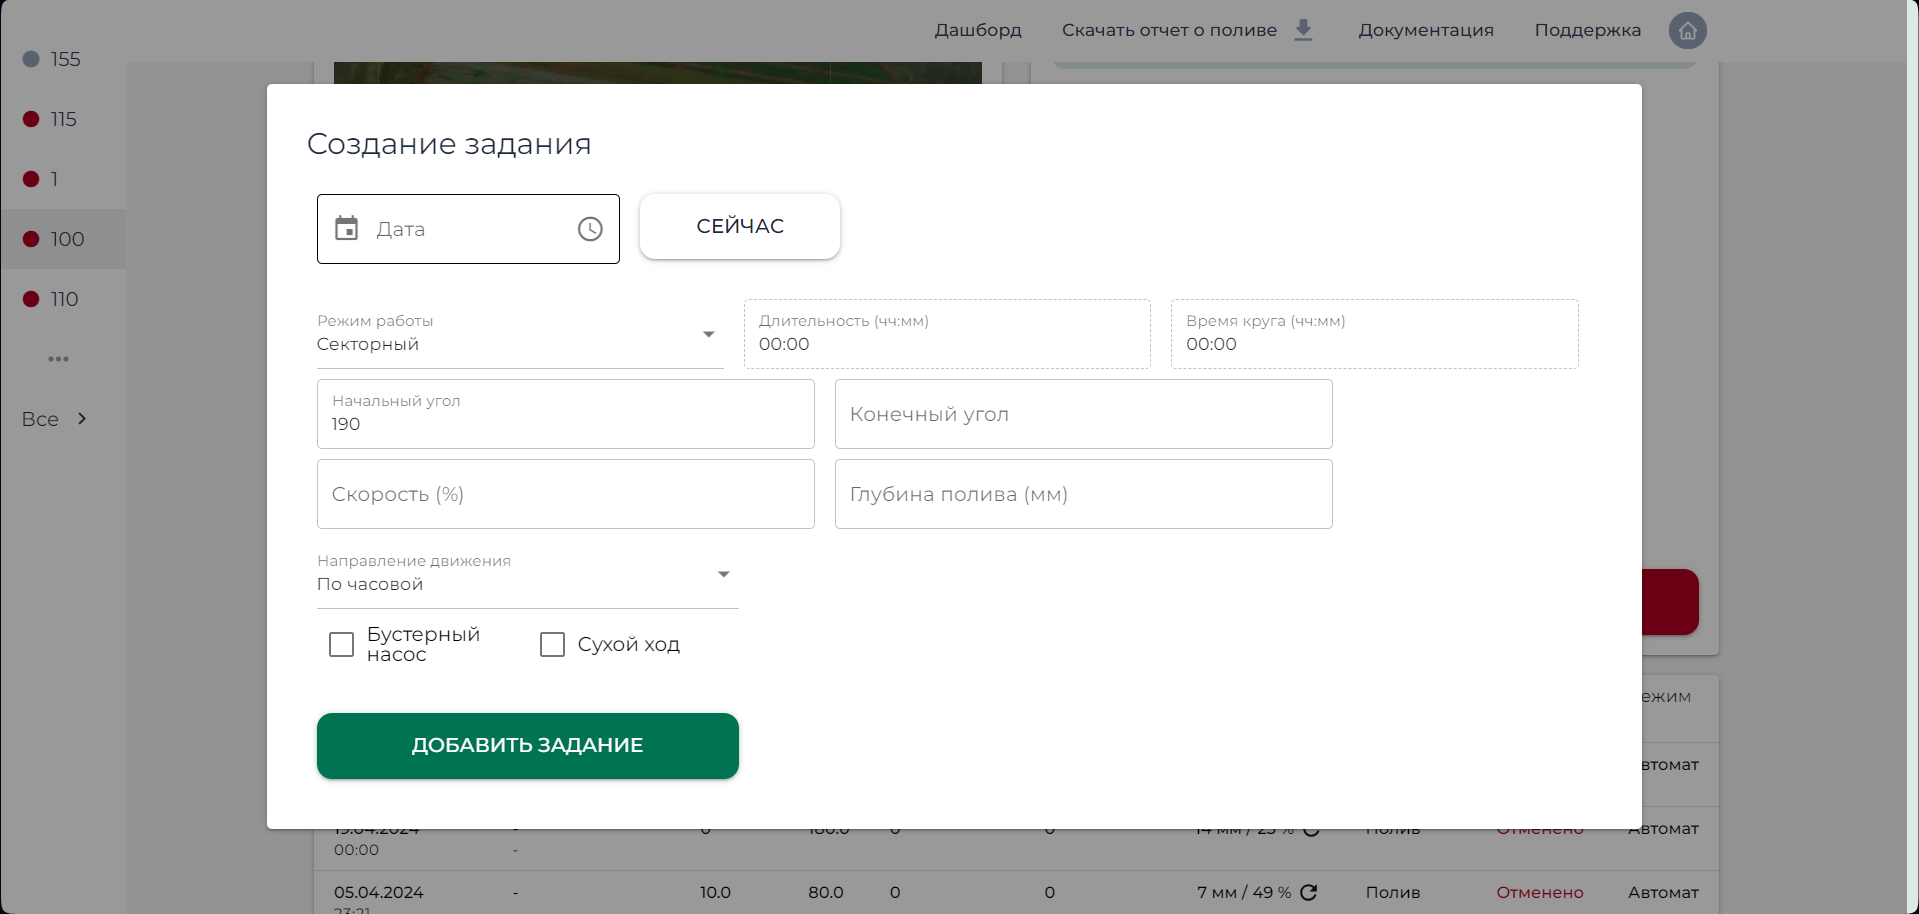
Task: Click the ДОБАВИТЬ ЗАДАНИЕ button
Action: click(x=527, y=746)
